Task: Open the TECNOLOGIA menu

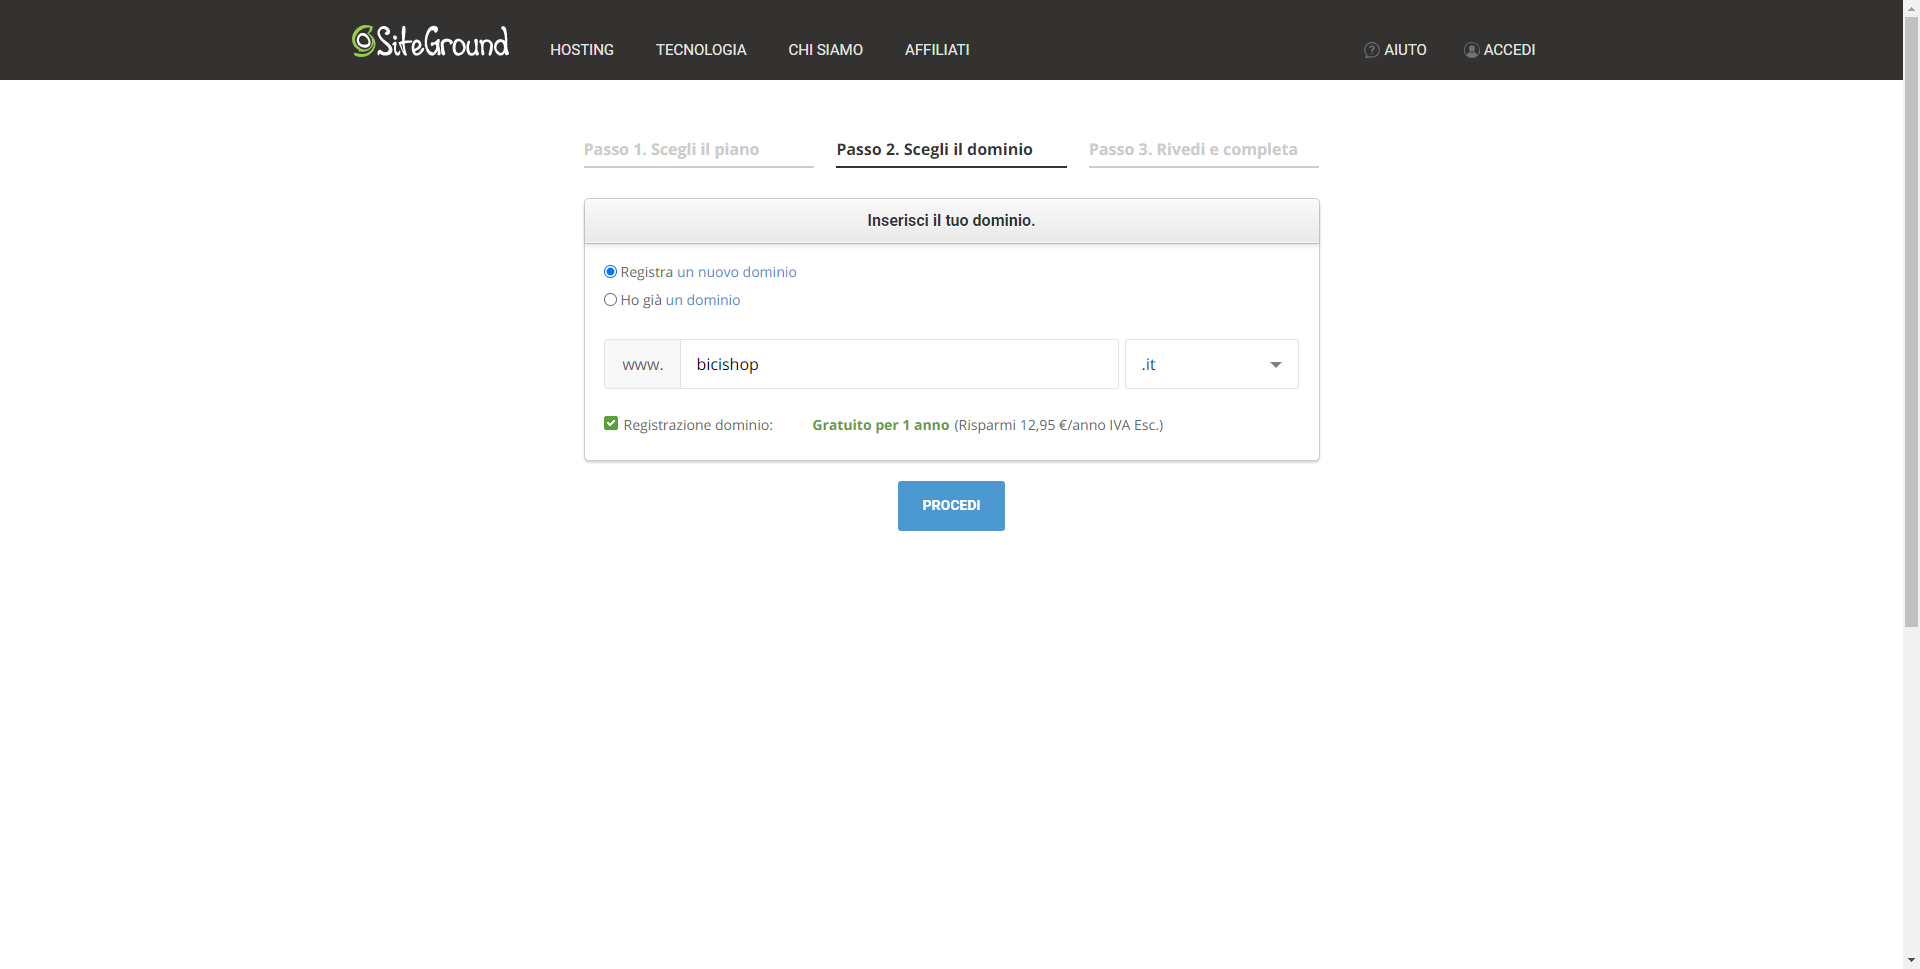Action: tap(700, 50)
